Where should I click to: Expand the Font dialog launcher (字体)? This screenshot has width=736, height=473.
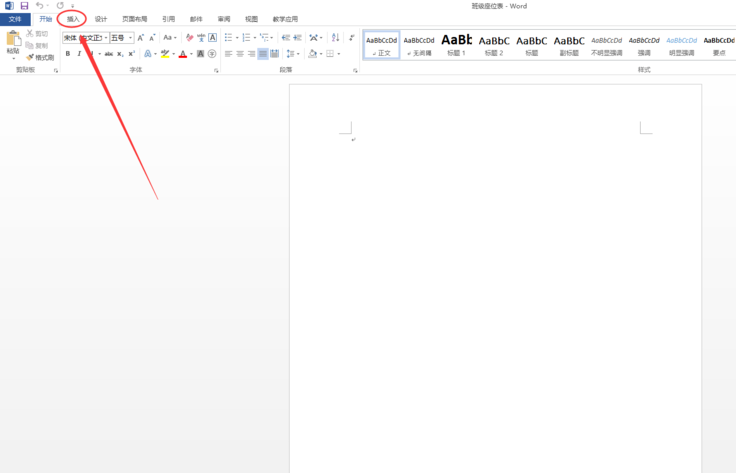click(216, 71)
